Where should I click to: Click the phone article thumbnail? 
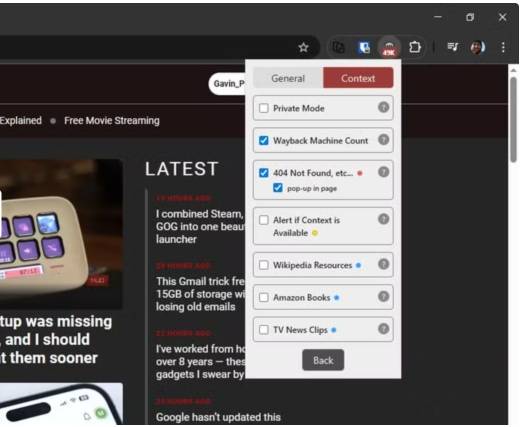tap(61, 403)
